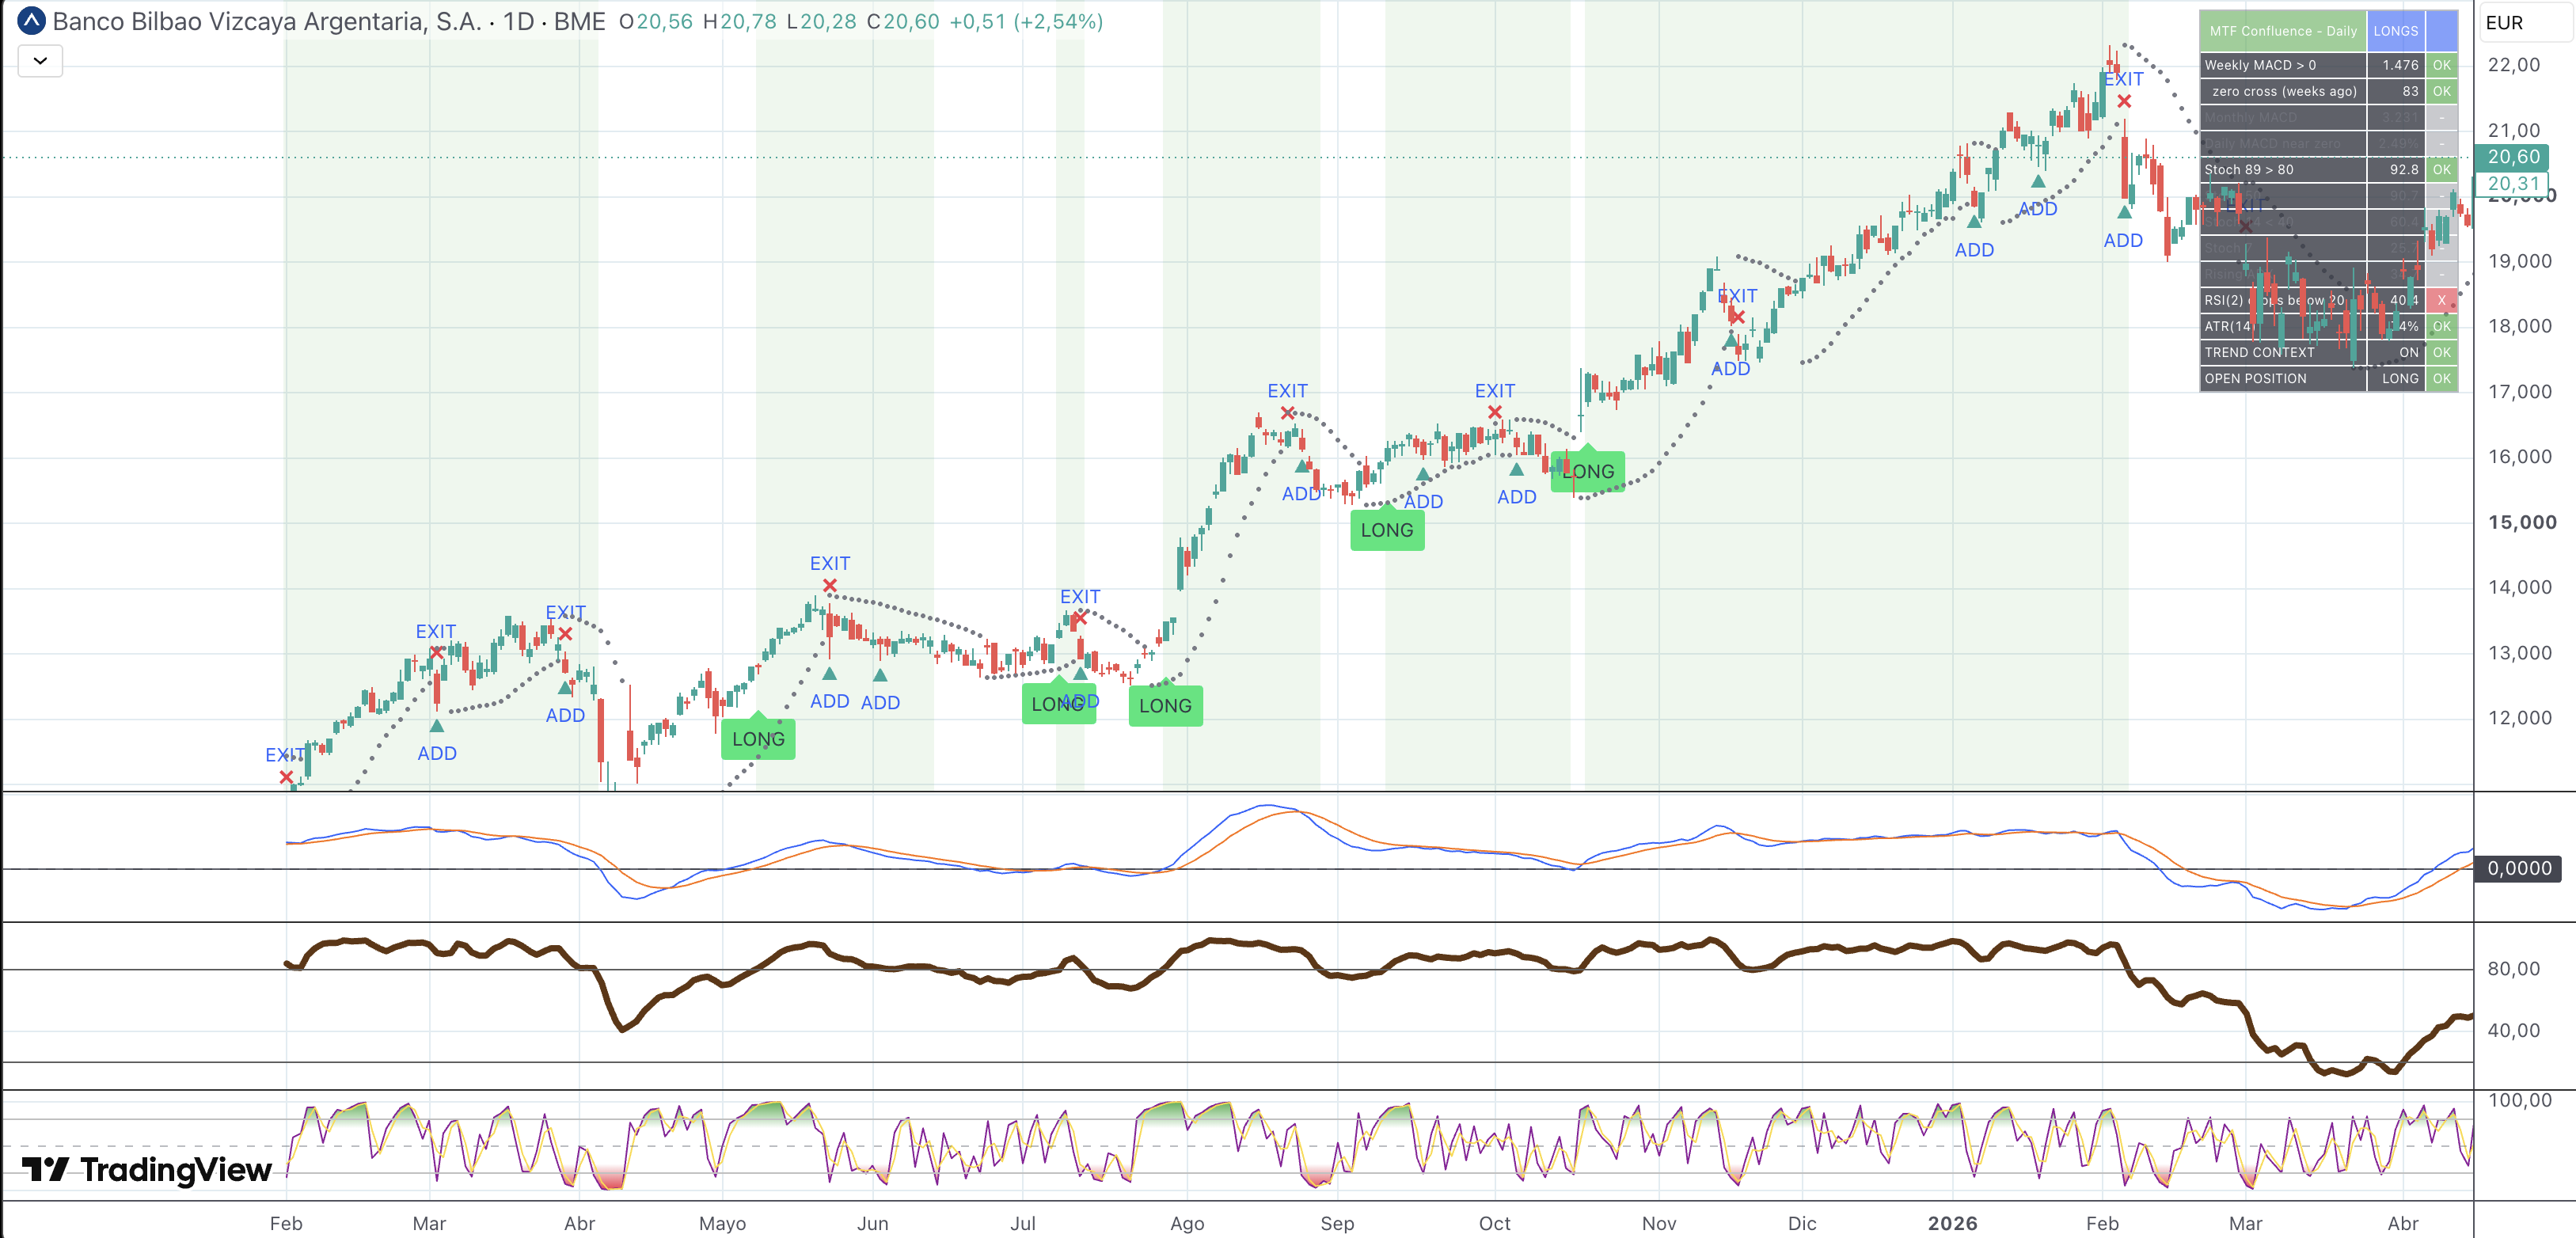Click the Banco Bilbao Vizcaya Argentaria title

coord(267,21)
